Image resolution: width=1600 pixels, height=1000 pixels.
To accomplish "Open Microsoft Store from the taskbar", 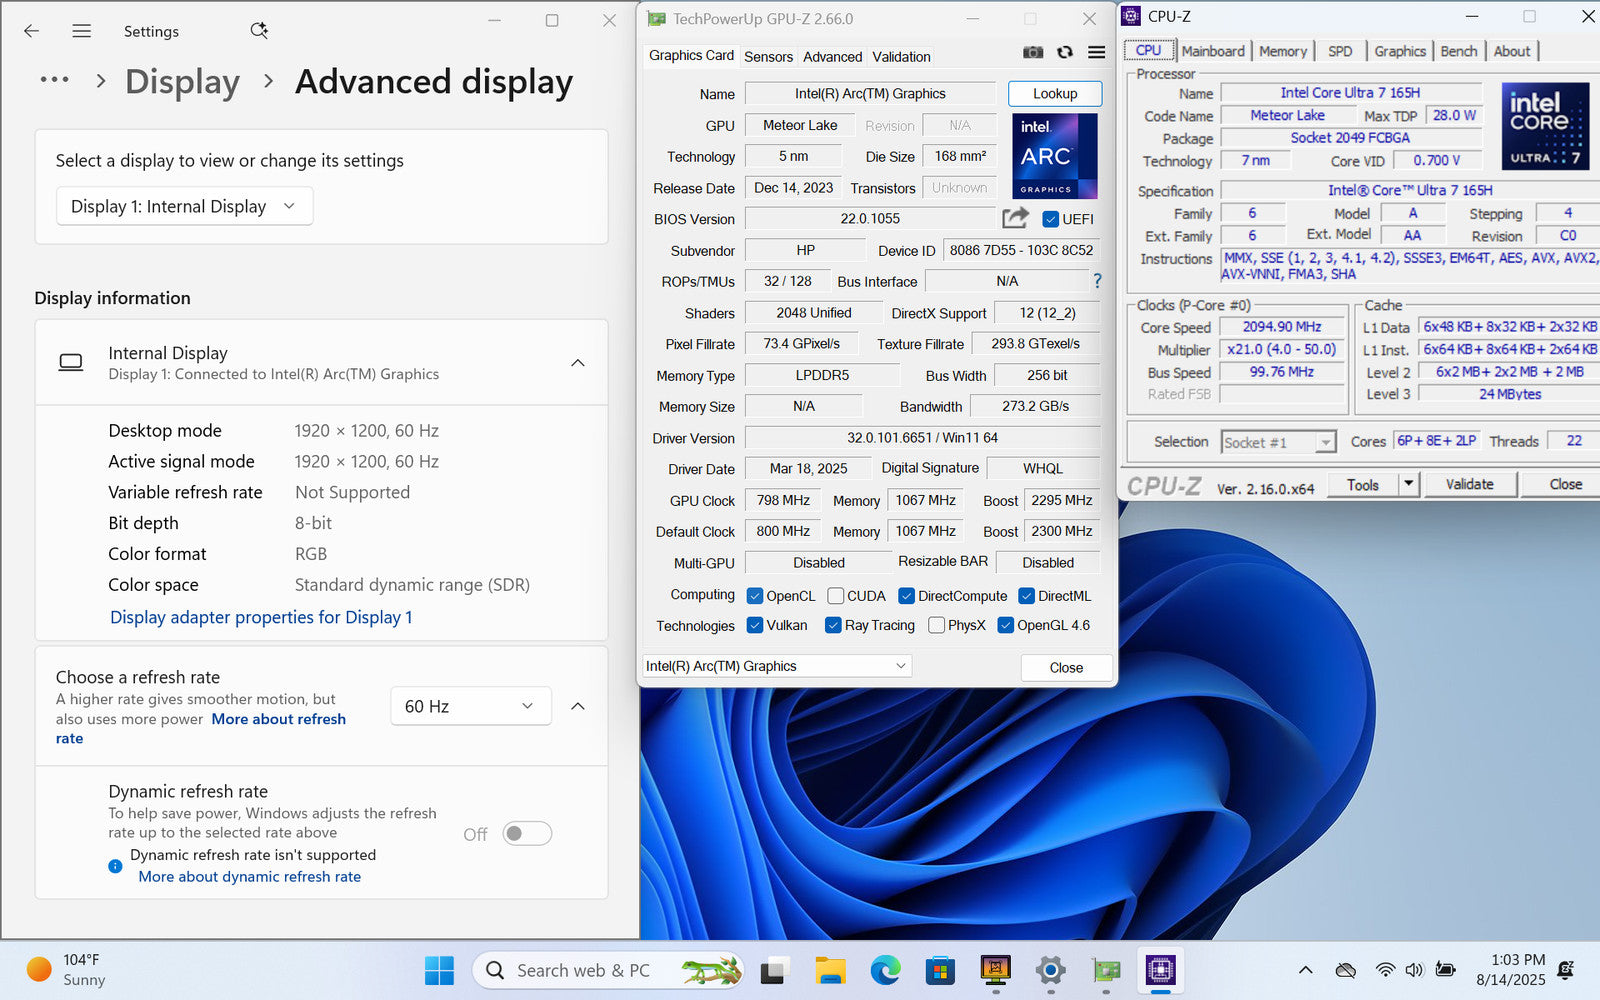I will point(940,970).
